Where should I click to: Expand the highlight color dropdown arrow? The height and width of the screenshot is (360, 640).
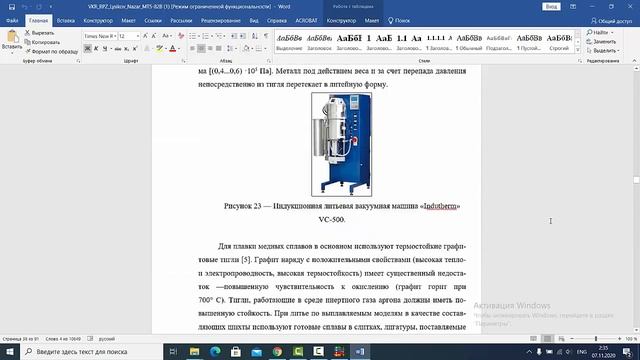(166, 49)
